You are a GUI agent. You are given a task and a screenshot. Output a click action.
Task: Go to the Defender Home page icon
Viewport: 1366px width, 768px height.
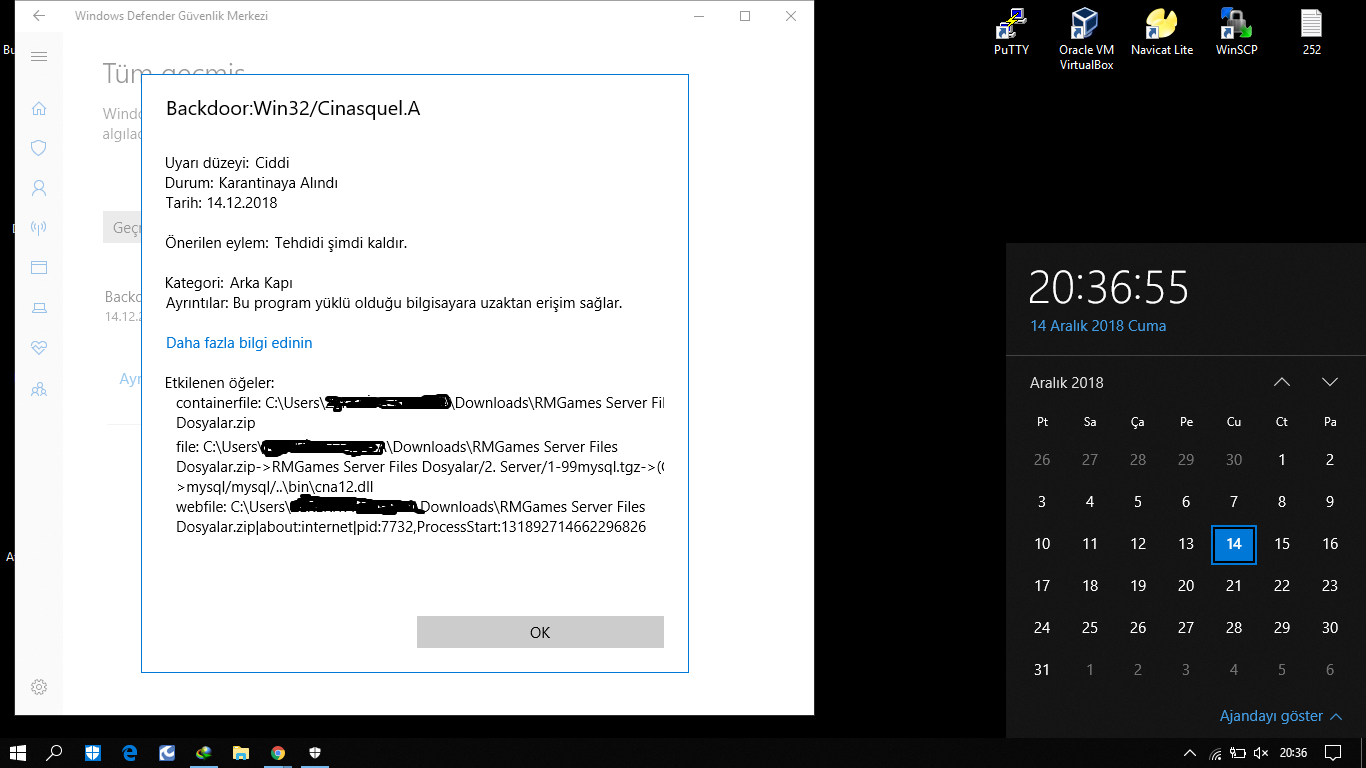(39, 108)
